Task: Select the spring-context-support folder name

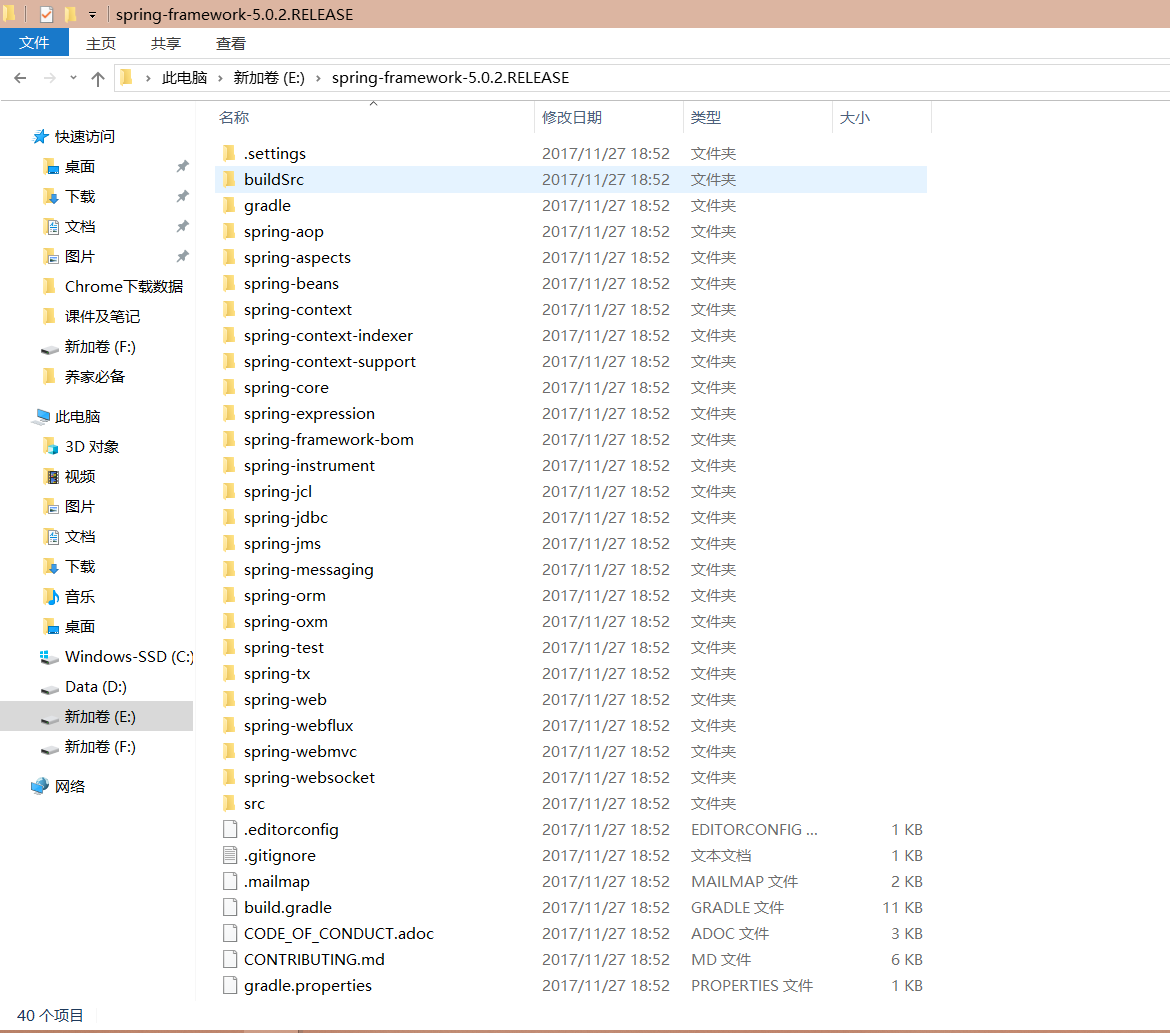Action: click(330, 362)
